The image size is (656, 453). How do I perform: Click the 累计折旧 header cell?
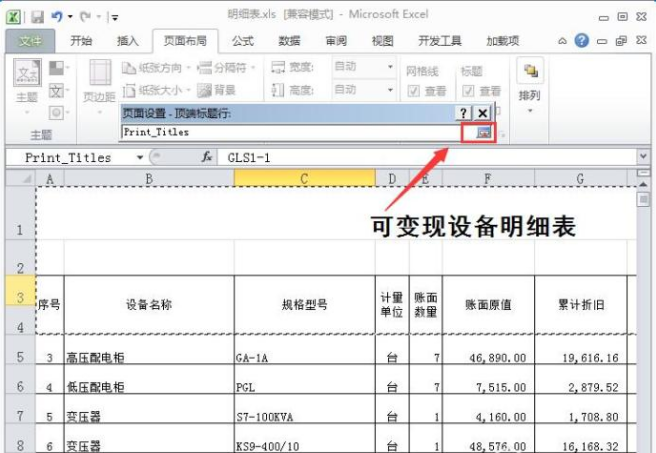click(x=581, y=305)
